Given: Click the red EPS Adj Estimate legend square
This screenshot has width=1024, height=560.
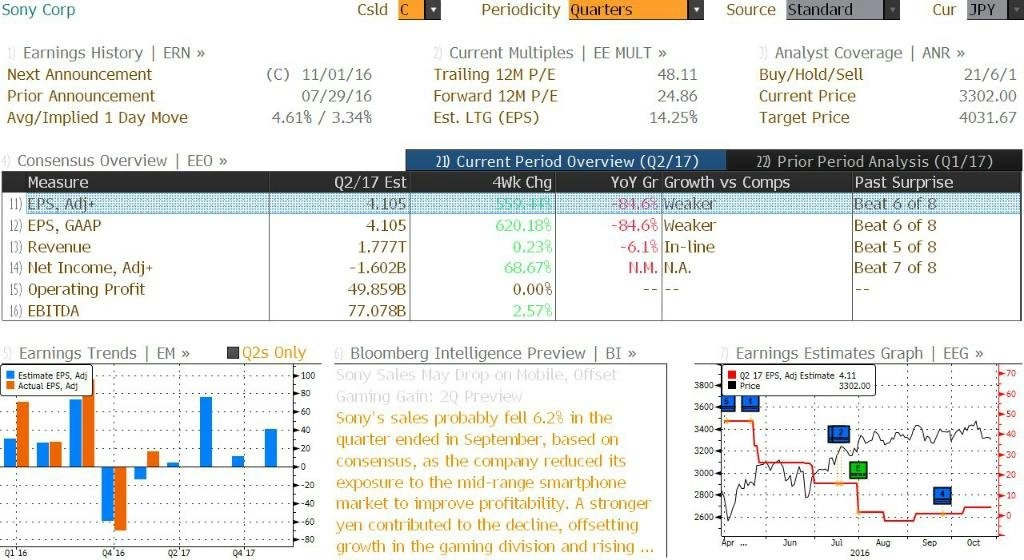Looking at the screenshot, I should click(x=732, y=375).
